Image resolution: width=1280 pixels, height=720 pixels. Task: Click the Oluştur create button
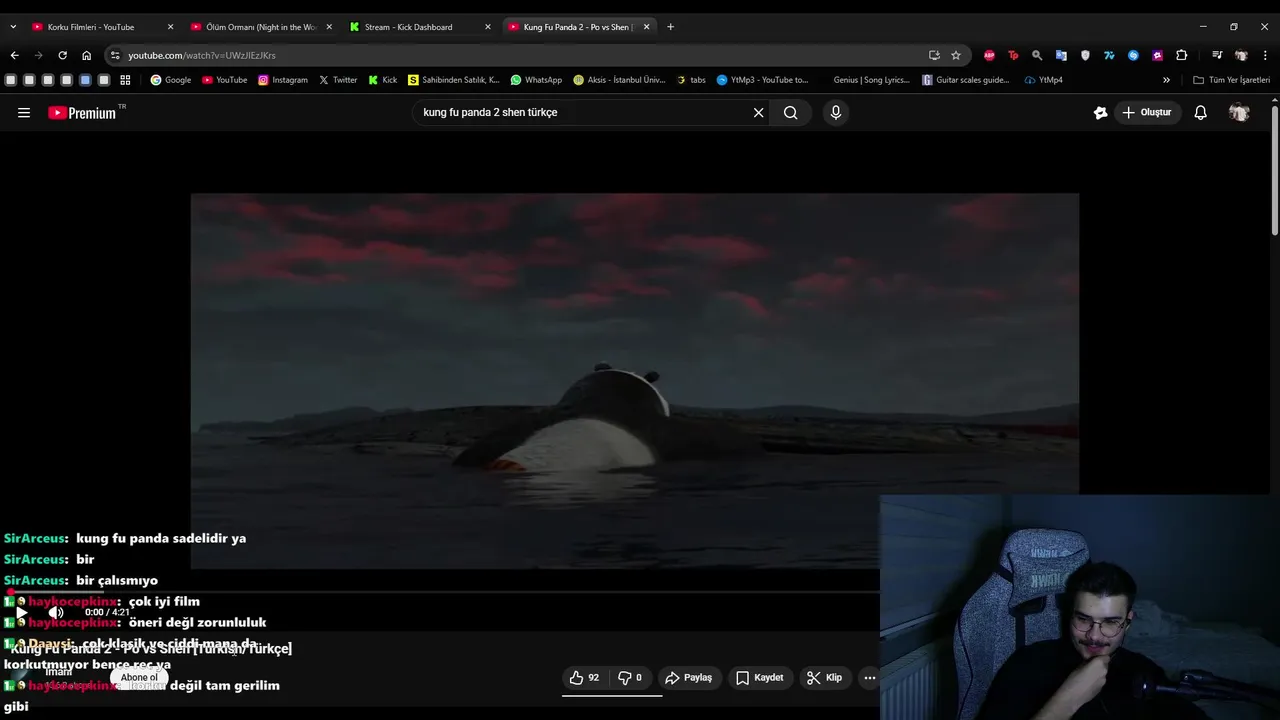pos(1146,113)
